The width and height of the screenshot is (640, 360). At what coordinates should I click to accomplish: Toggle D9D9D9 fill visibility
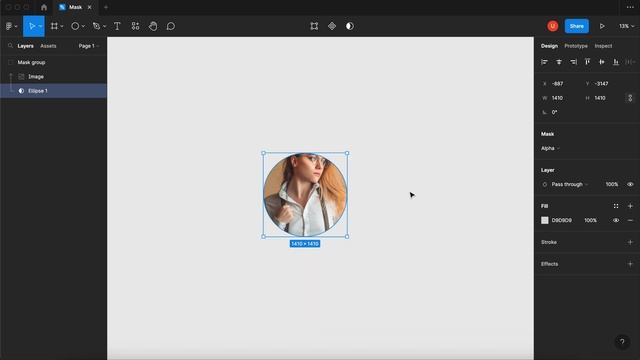point(616,220)
